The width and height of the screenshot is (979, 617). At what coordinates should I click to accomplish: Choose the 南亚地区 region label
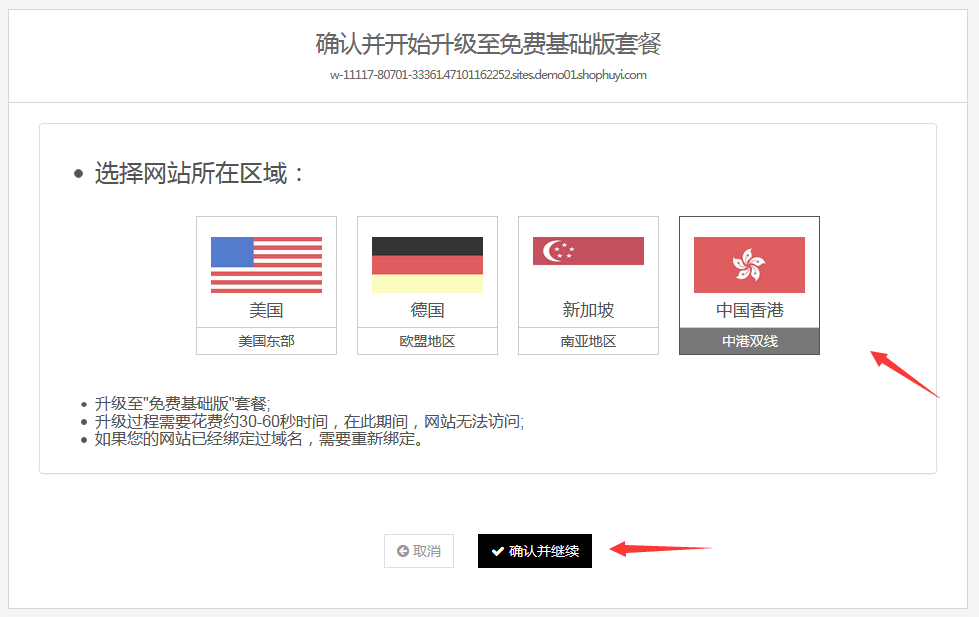[x=588, y=341]
